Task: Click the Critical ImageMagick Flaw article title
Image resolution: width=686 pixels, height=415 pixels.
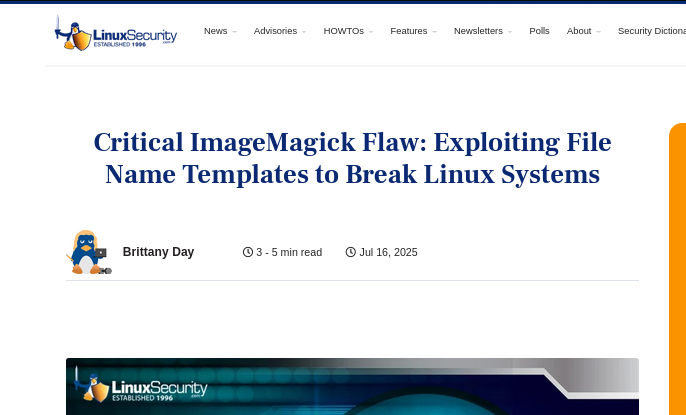Action: pos(352,158)
